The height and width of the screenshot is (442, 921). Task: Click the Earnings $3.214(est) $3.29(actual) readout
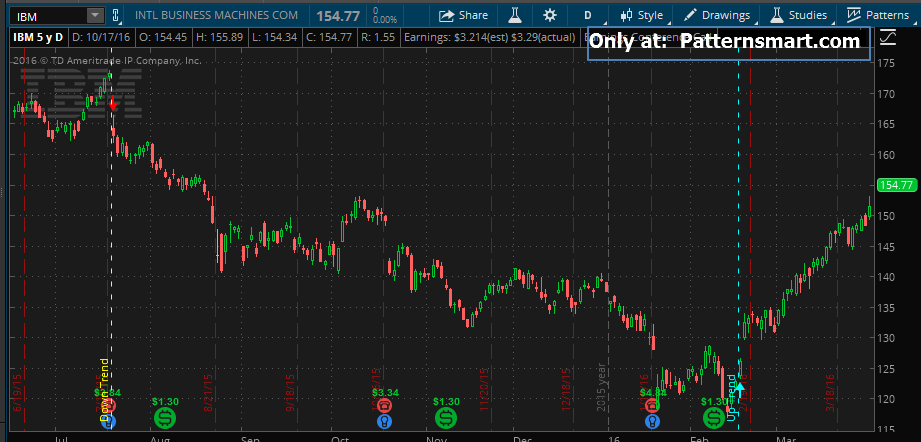coord(489,37)
